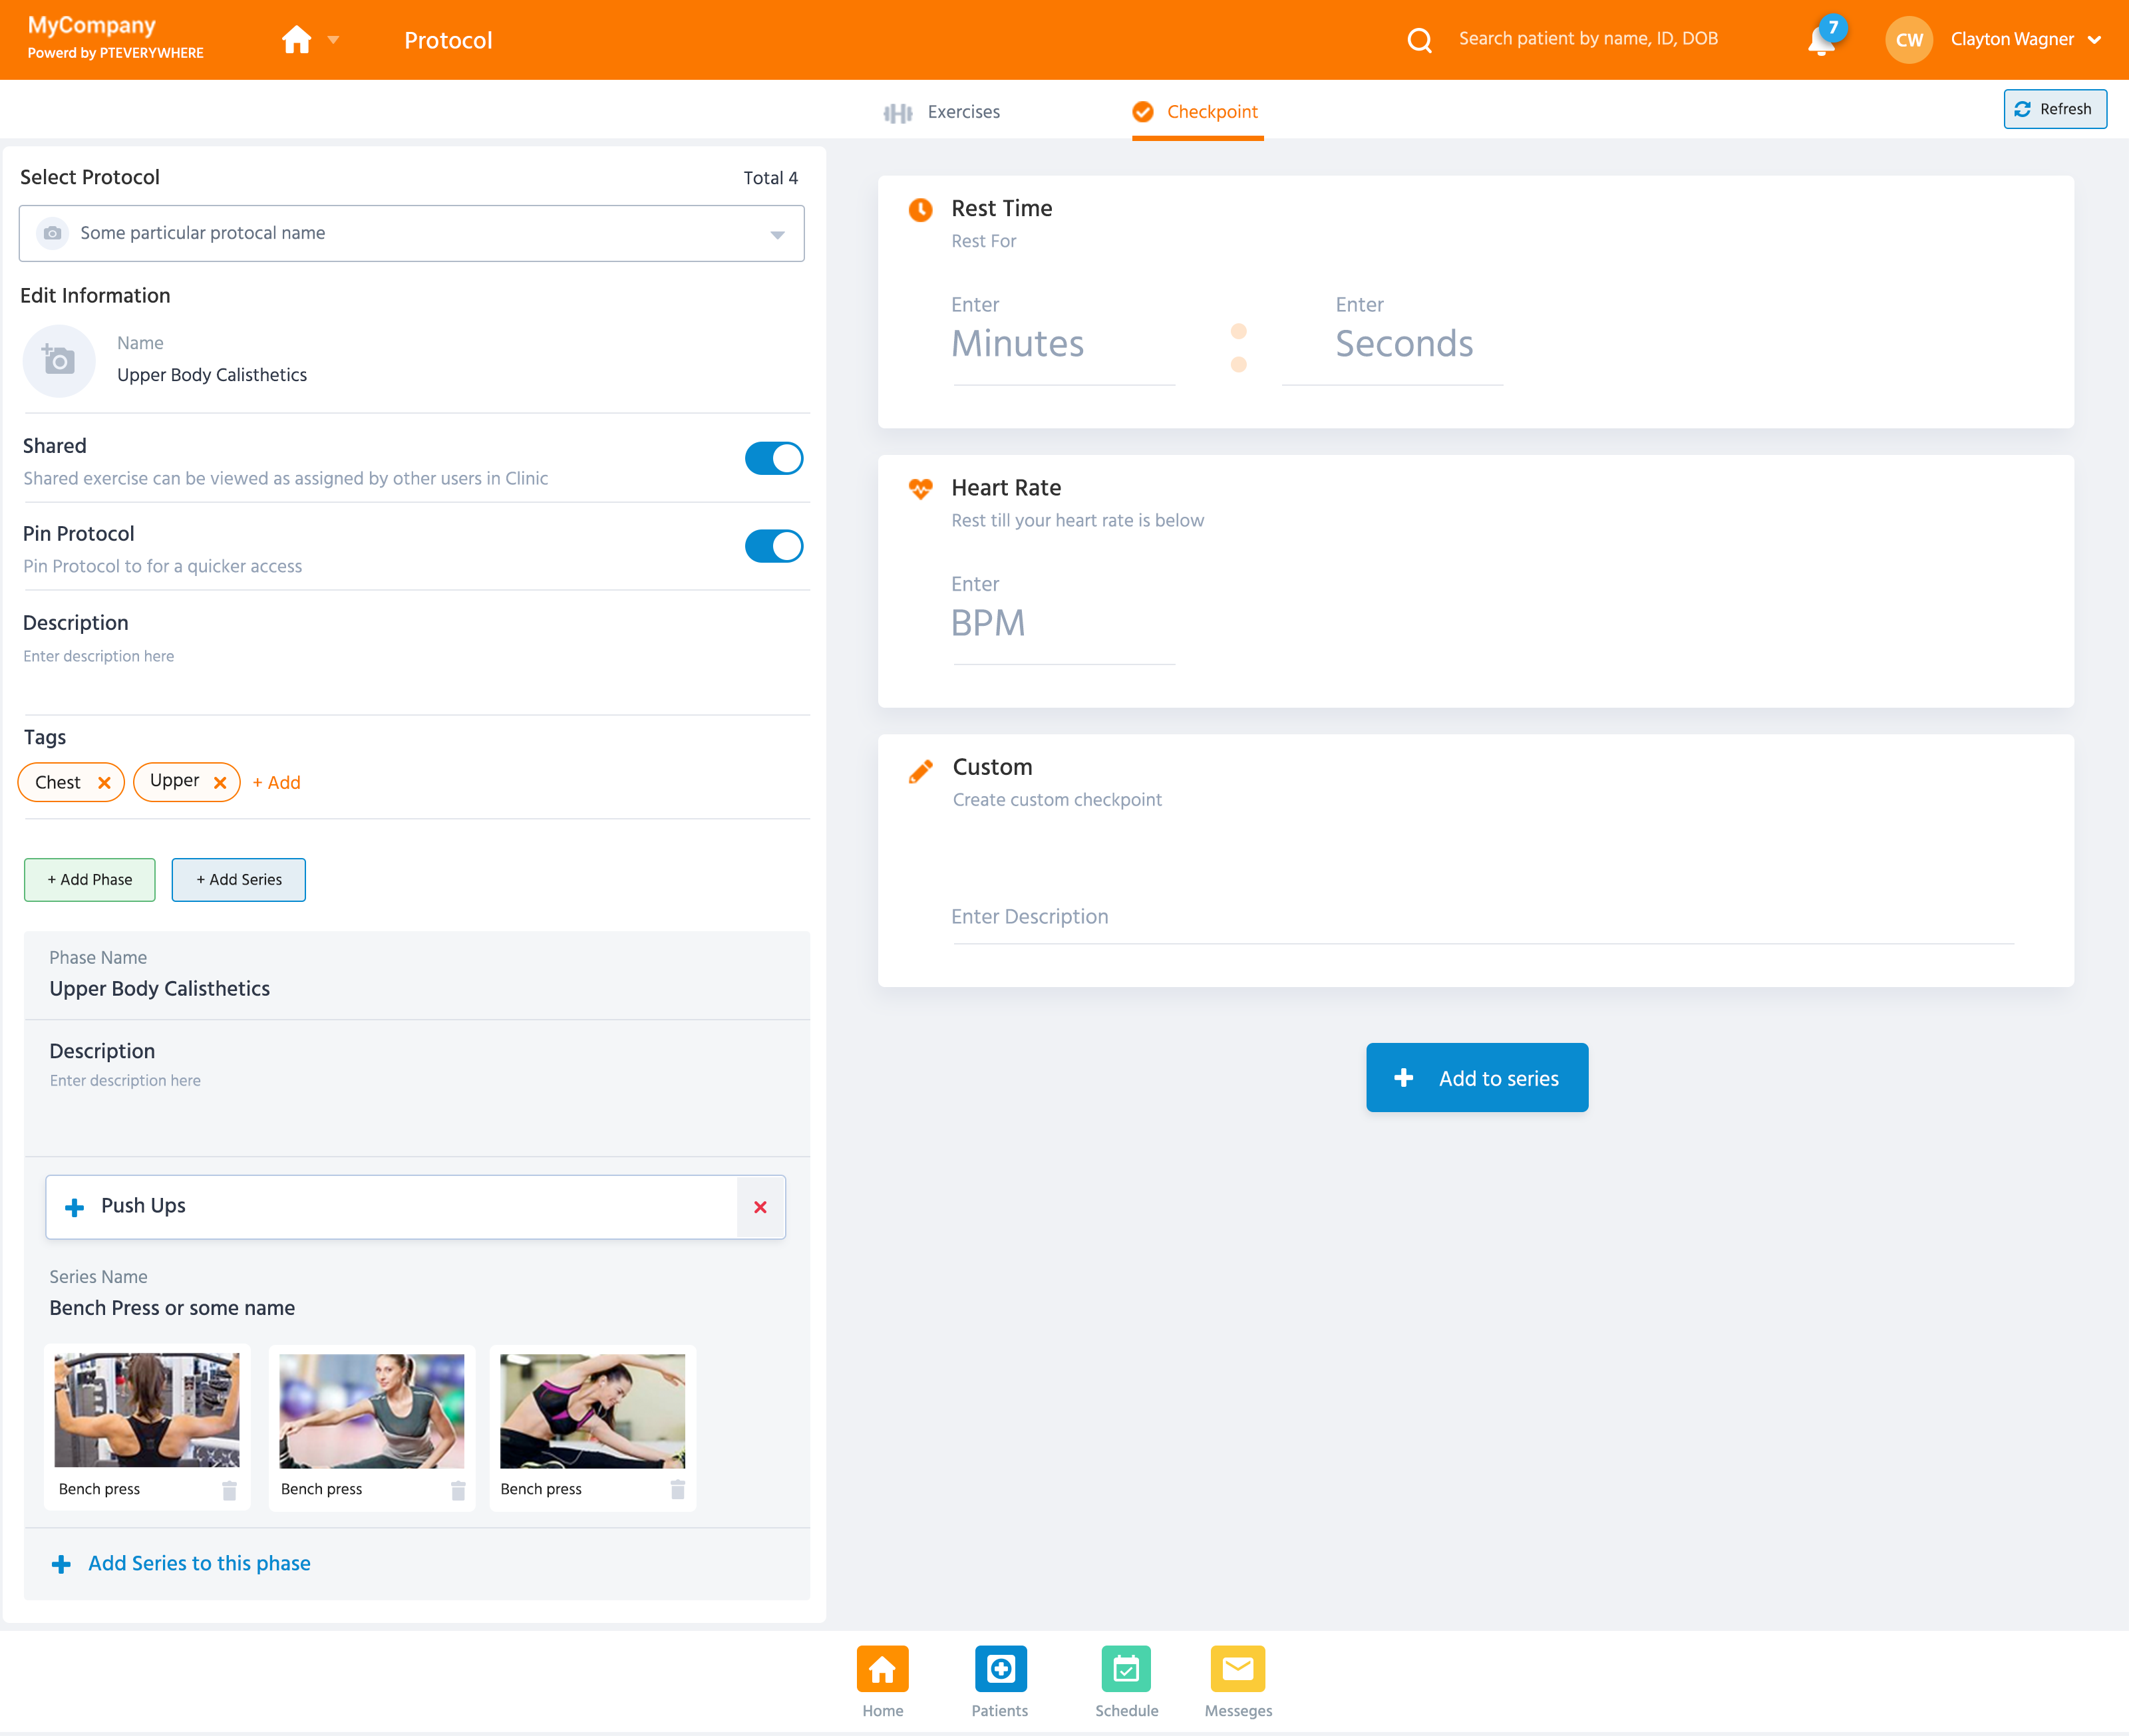2129x1736 pixels.
Task: Click the protocol photo camera icon
Action: (x=59, y=360)
